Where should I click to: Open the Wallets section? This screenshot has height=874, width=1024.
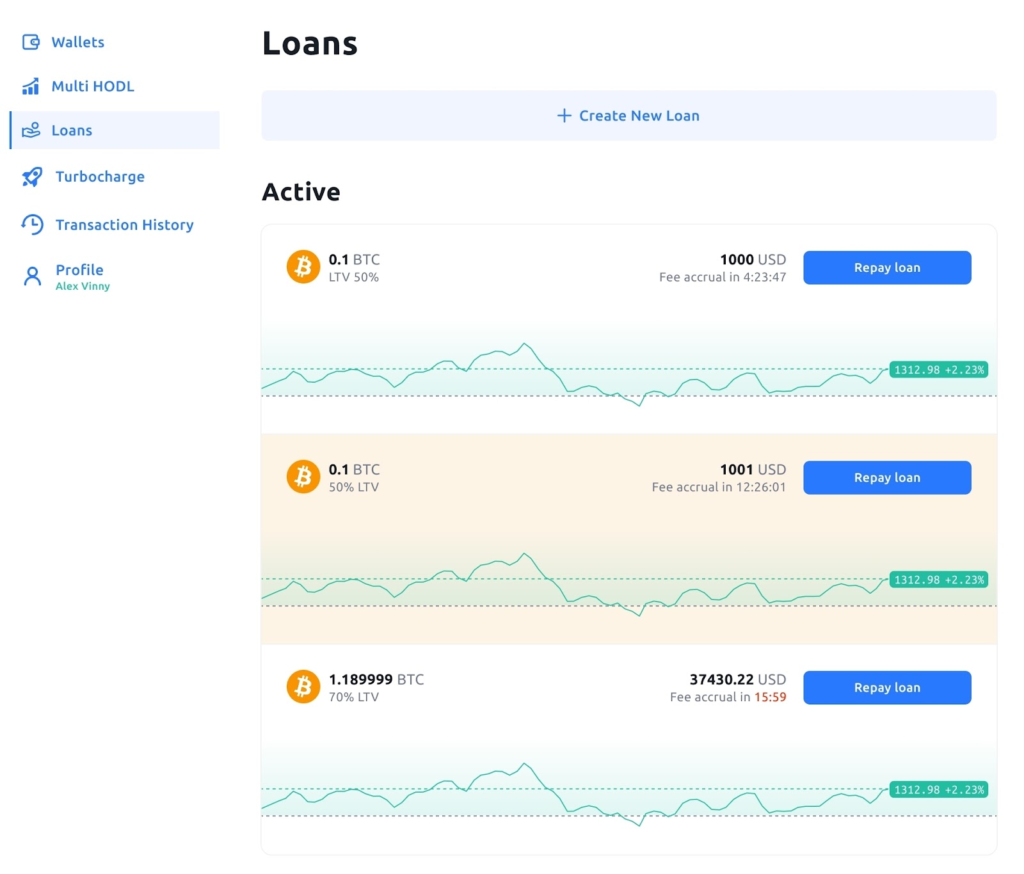(x=80, y=41)
